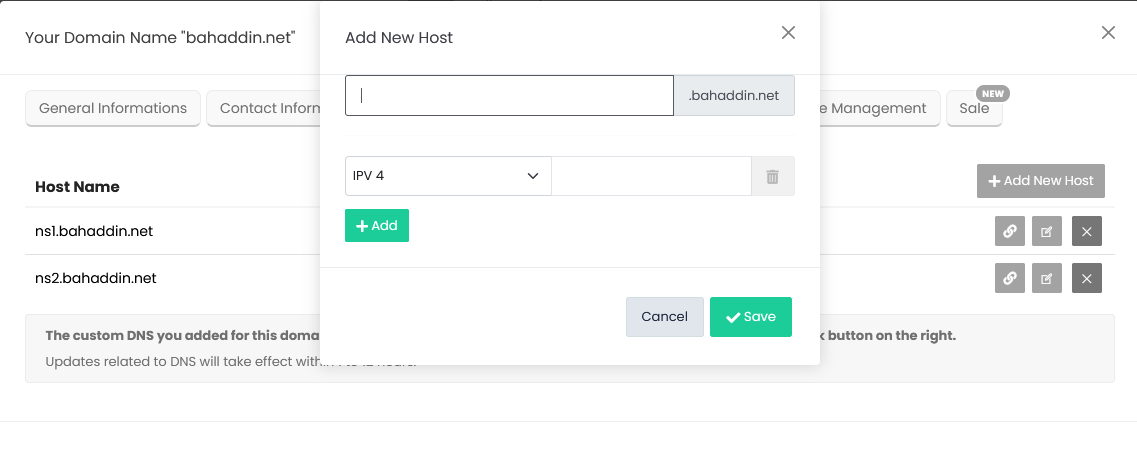Click Add New Host button in background

pos(1041,181)
